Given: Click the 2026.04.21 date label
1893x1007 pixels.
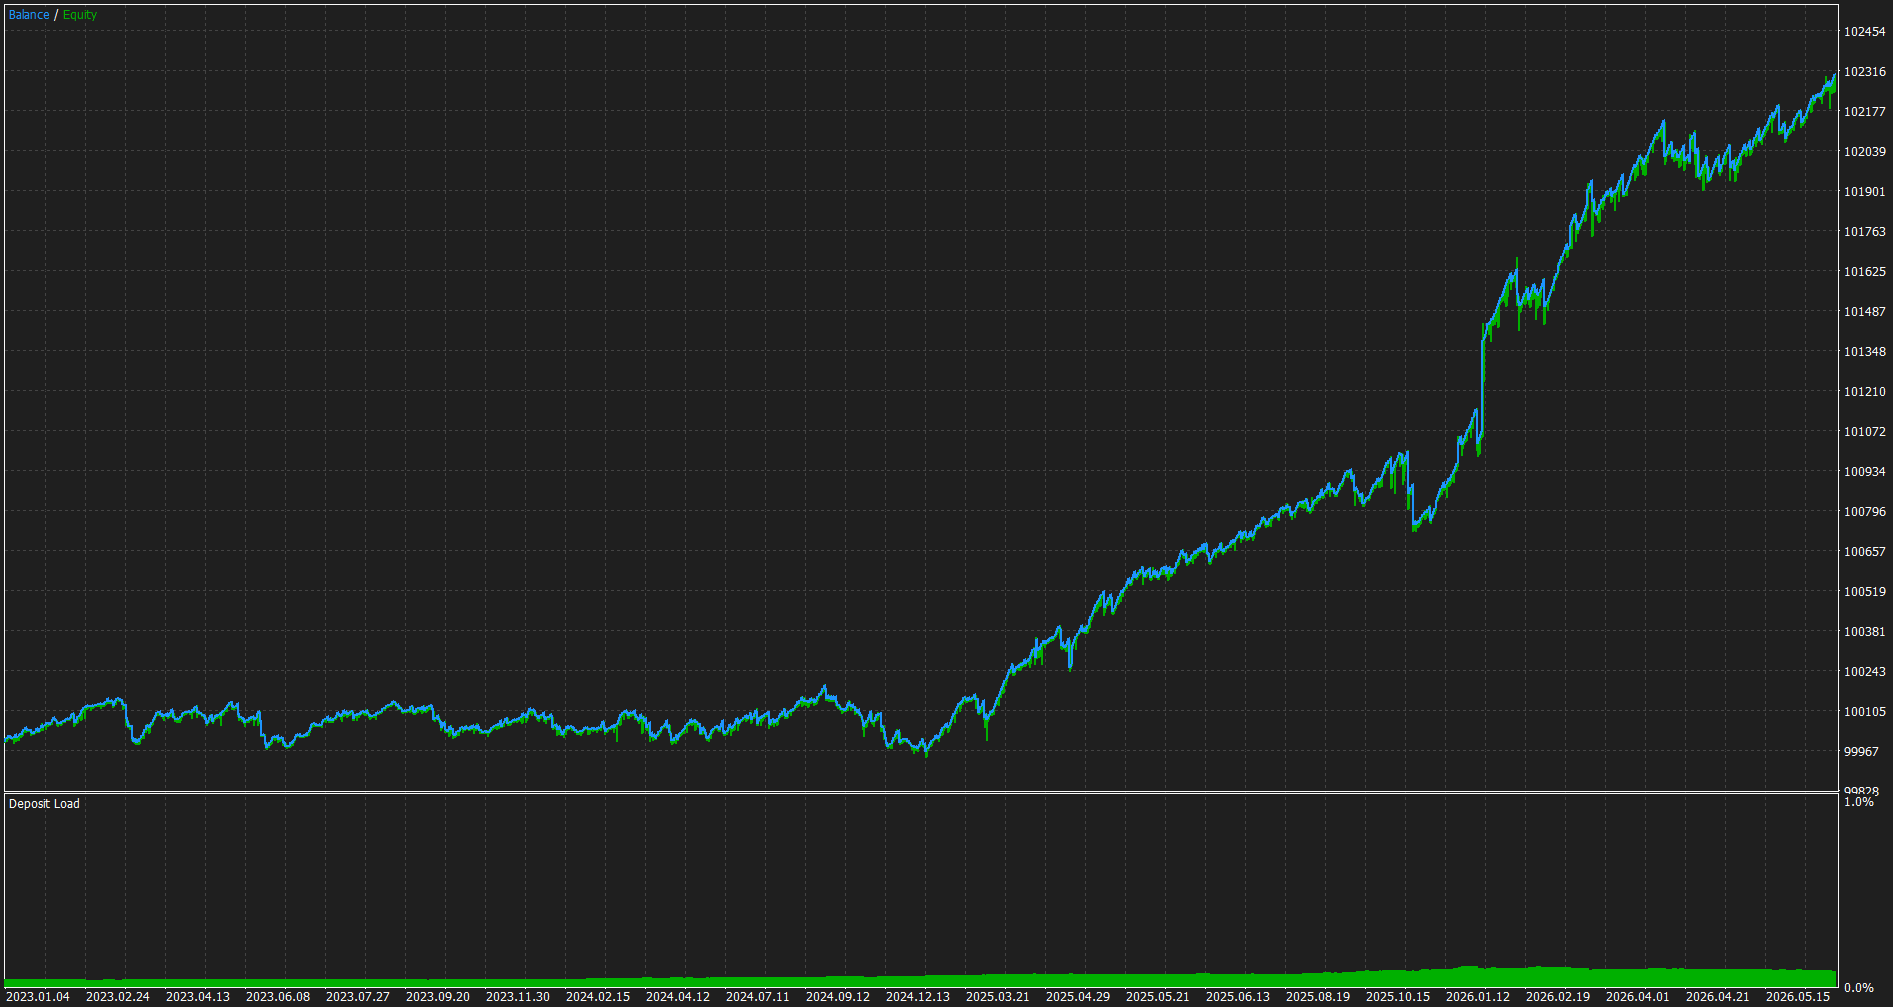Looking at the screenshot, I should [1718, 997].
